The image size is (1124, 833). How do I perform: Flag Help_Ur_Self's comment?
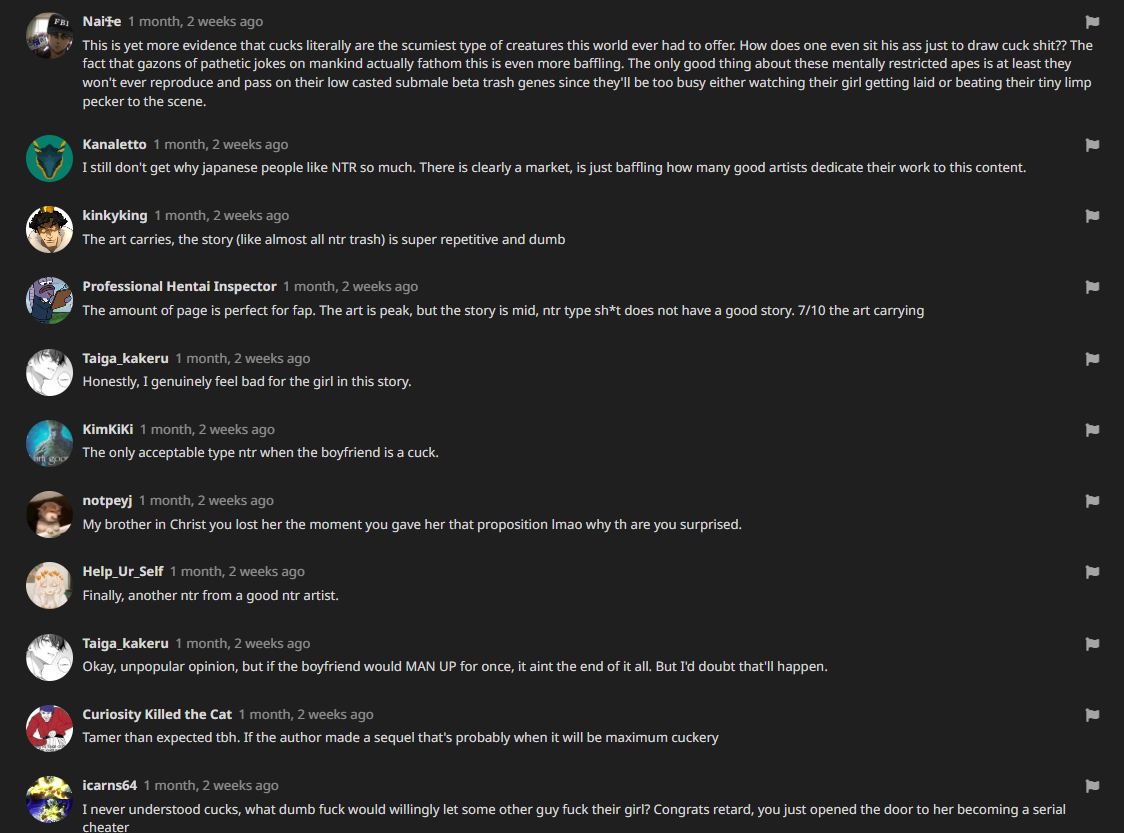point(1092,572)
